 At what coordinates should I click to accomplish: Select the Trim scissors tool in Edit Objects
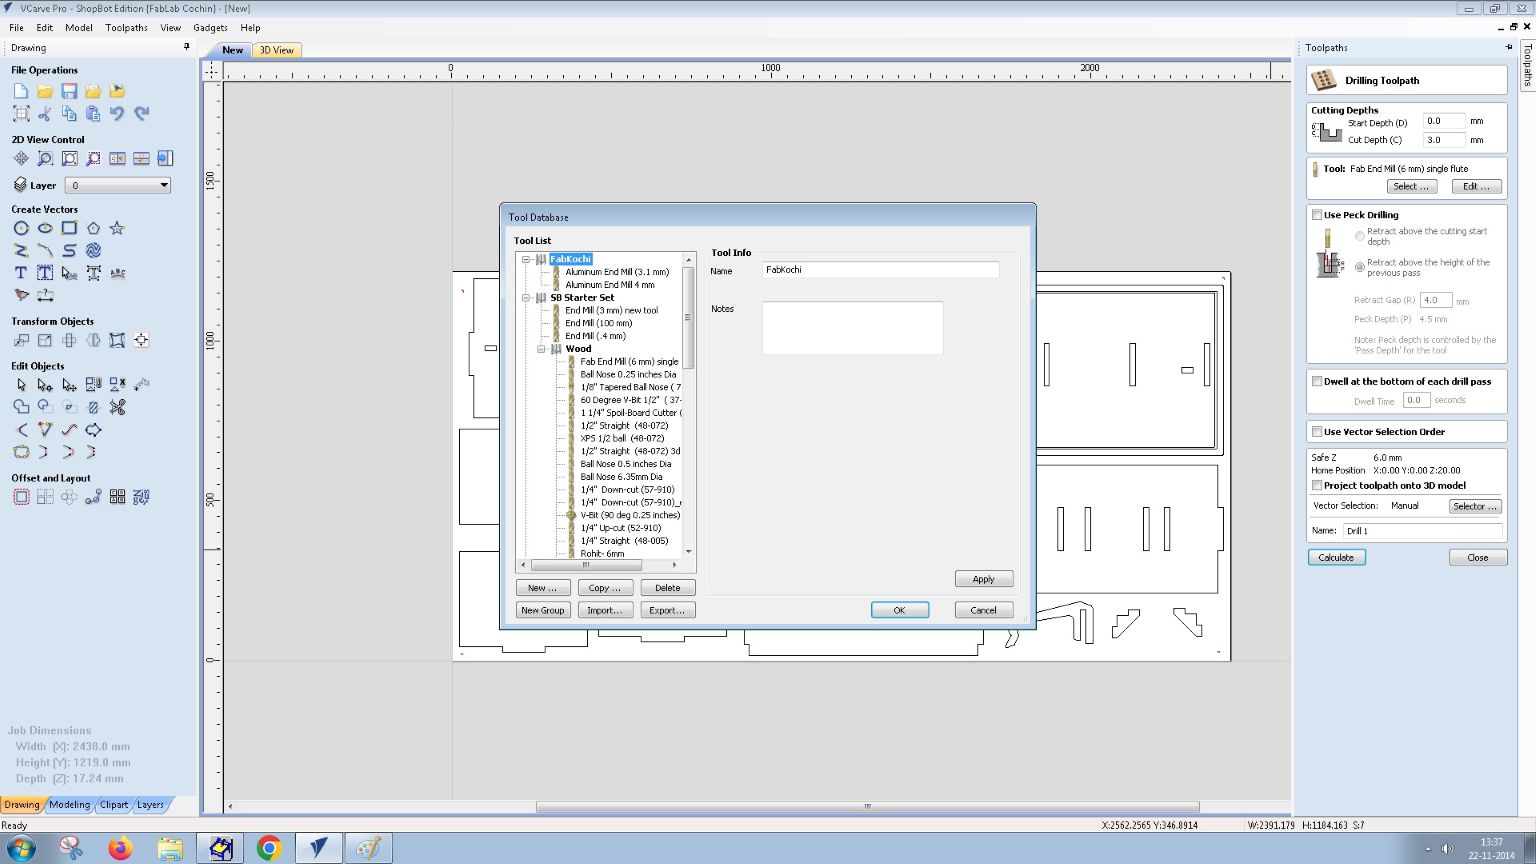[x=117, y=407]
